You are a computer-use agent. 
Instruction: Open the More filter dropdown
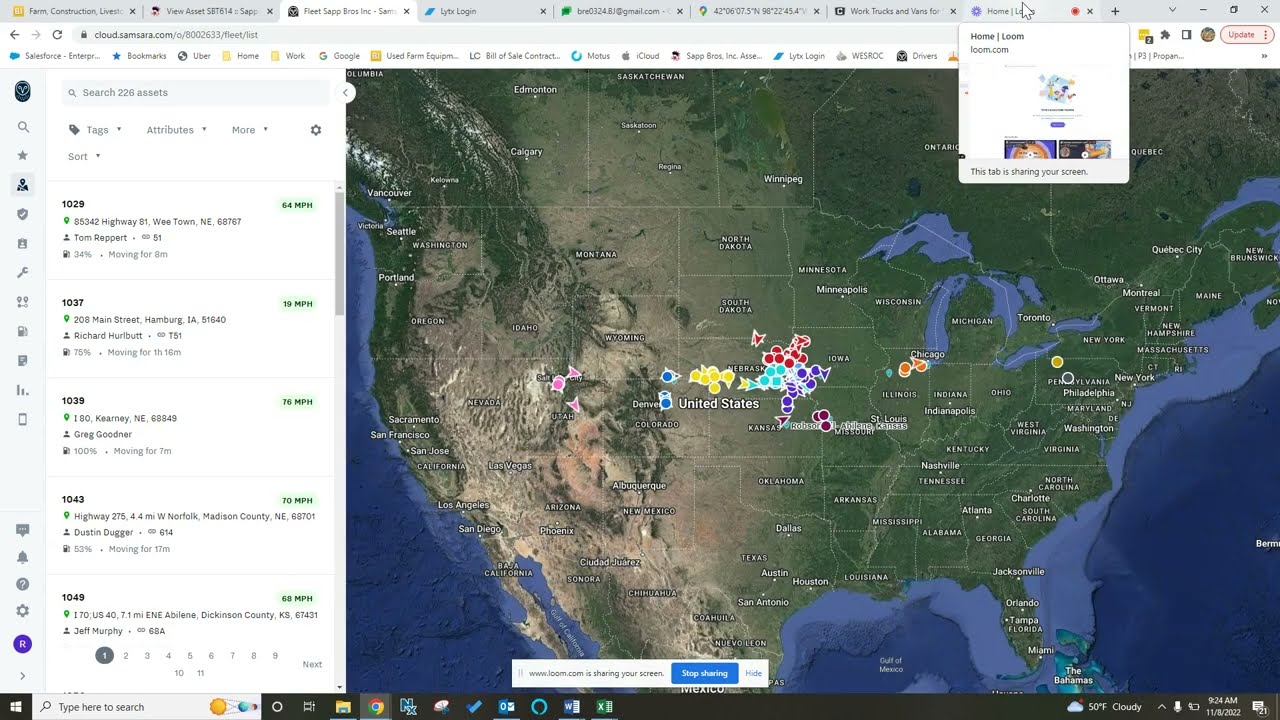[250, 130]
